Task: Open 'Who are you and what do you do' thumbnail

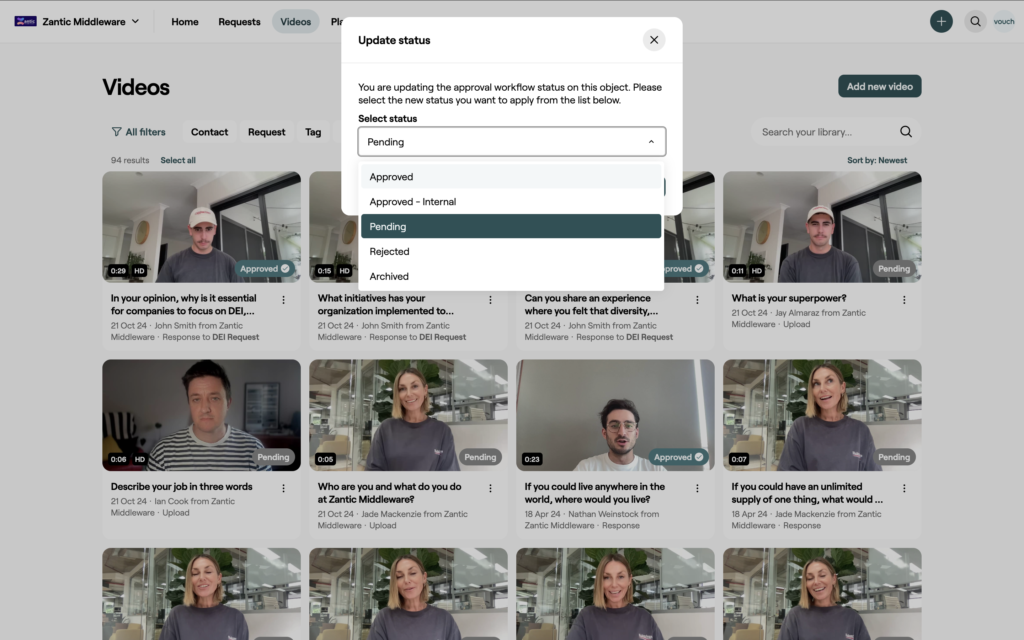Action: pos(408,415)
